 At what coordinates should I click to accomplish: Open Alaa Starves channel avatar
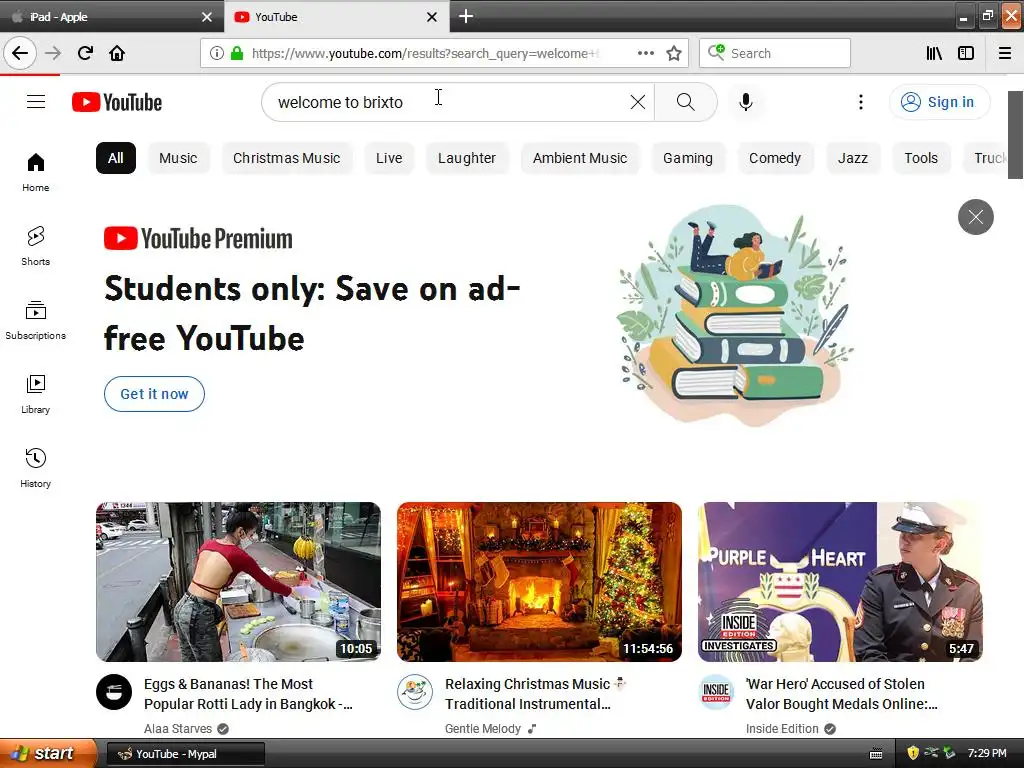[x=114, y=692]
